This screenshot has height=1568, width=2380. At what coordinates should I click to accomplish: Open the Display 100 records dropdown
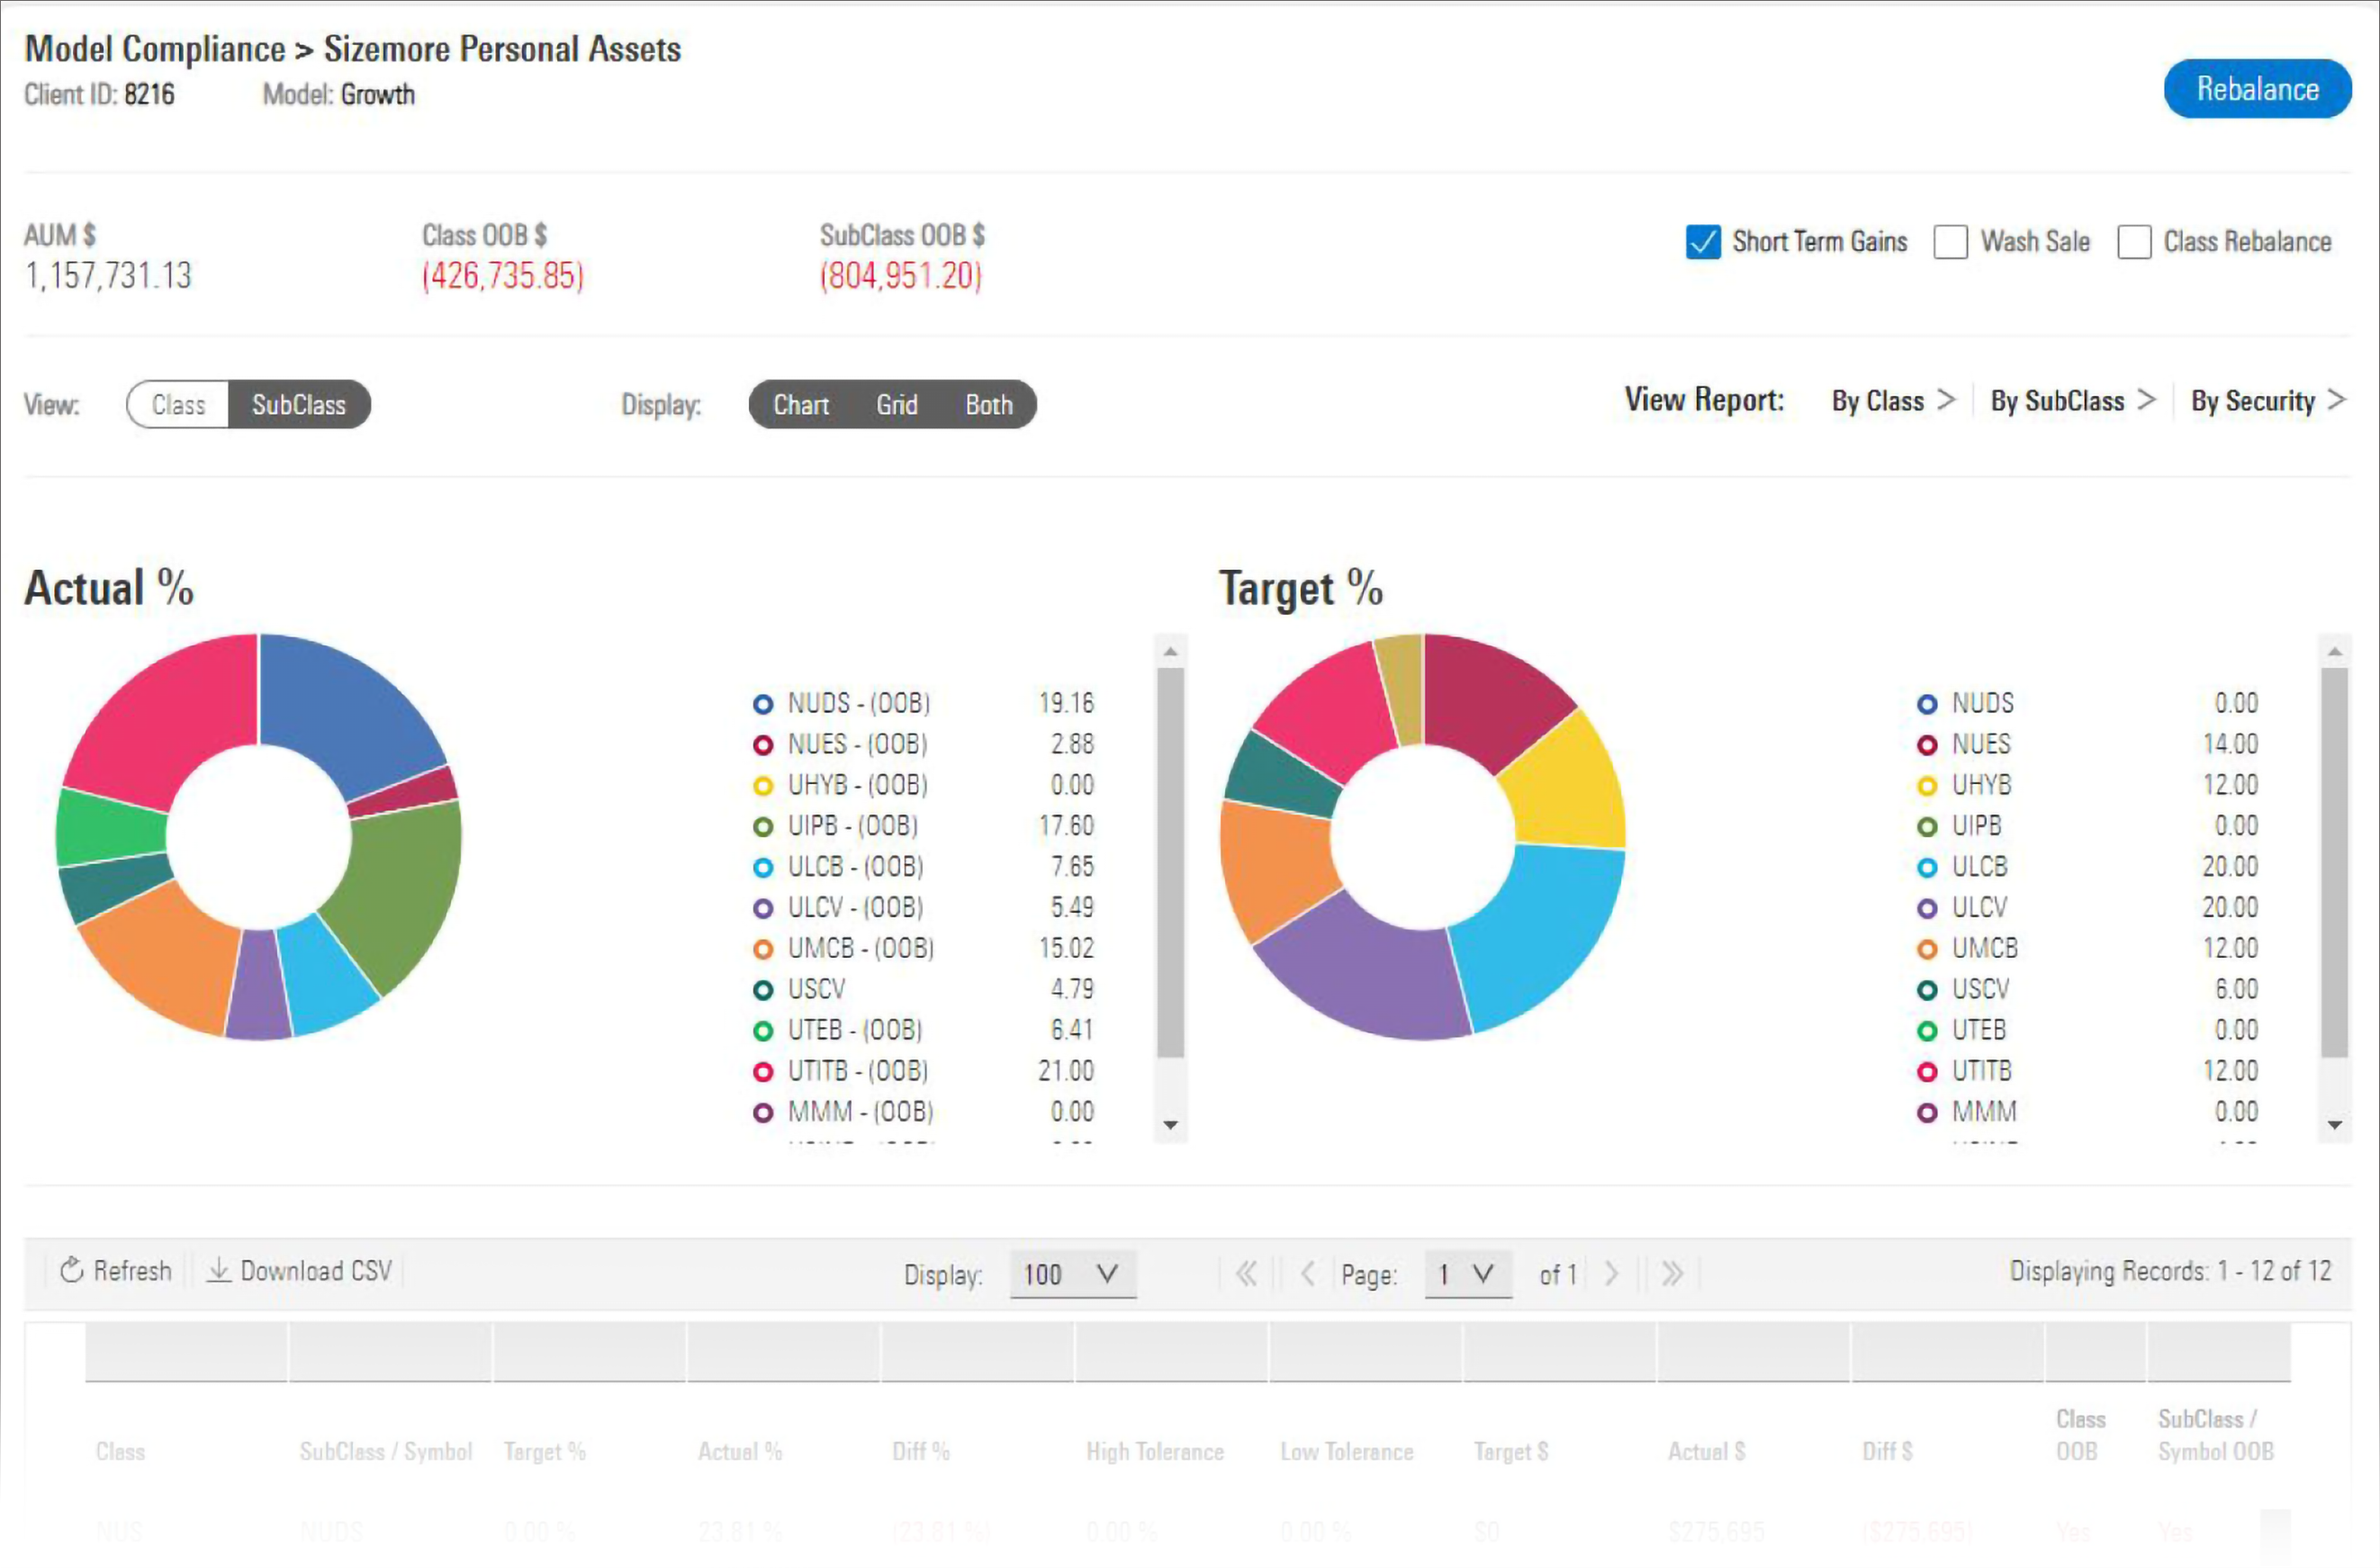click(1072, 1274)
